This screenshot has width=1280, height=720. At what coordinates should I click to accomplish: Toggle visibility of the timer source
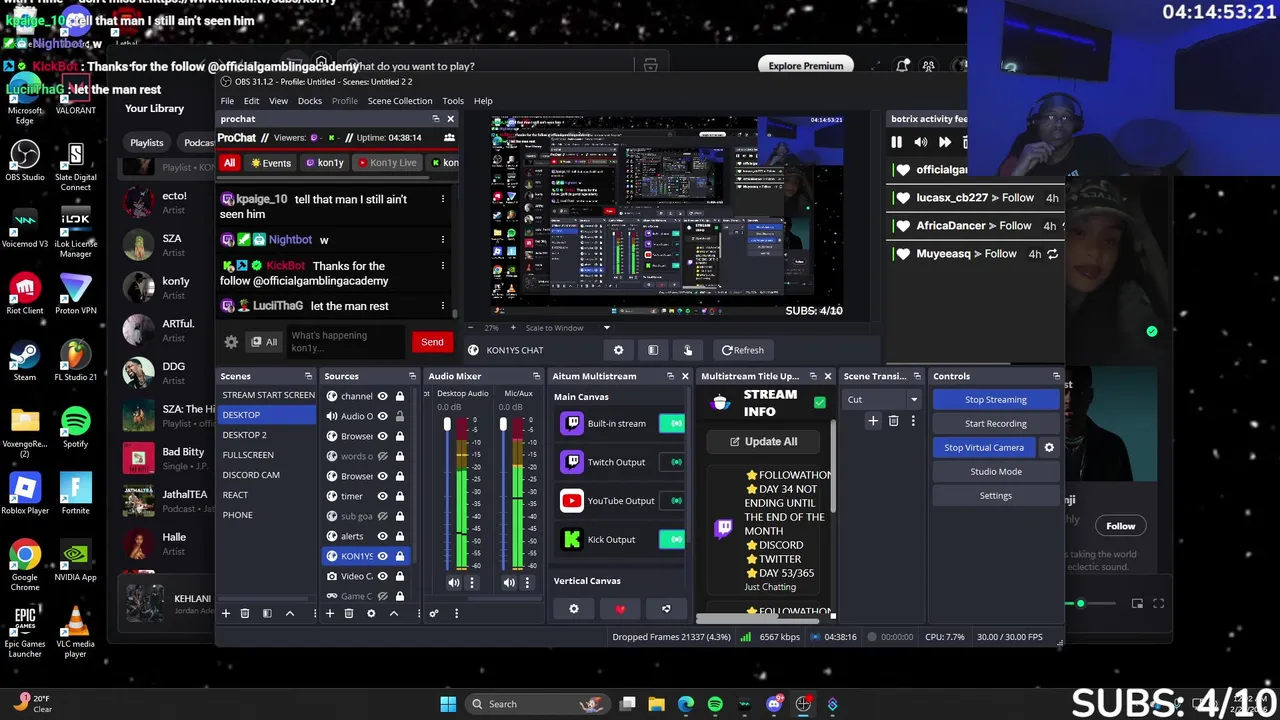pyautogui.click(x=382, y=496)
